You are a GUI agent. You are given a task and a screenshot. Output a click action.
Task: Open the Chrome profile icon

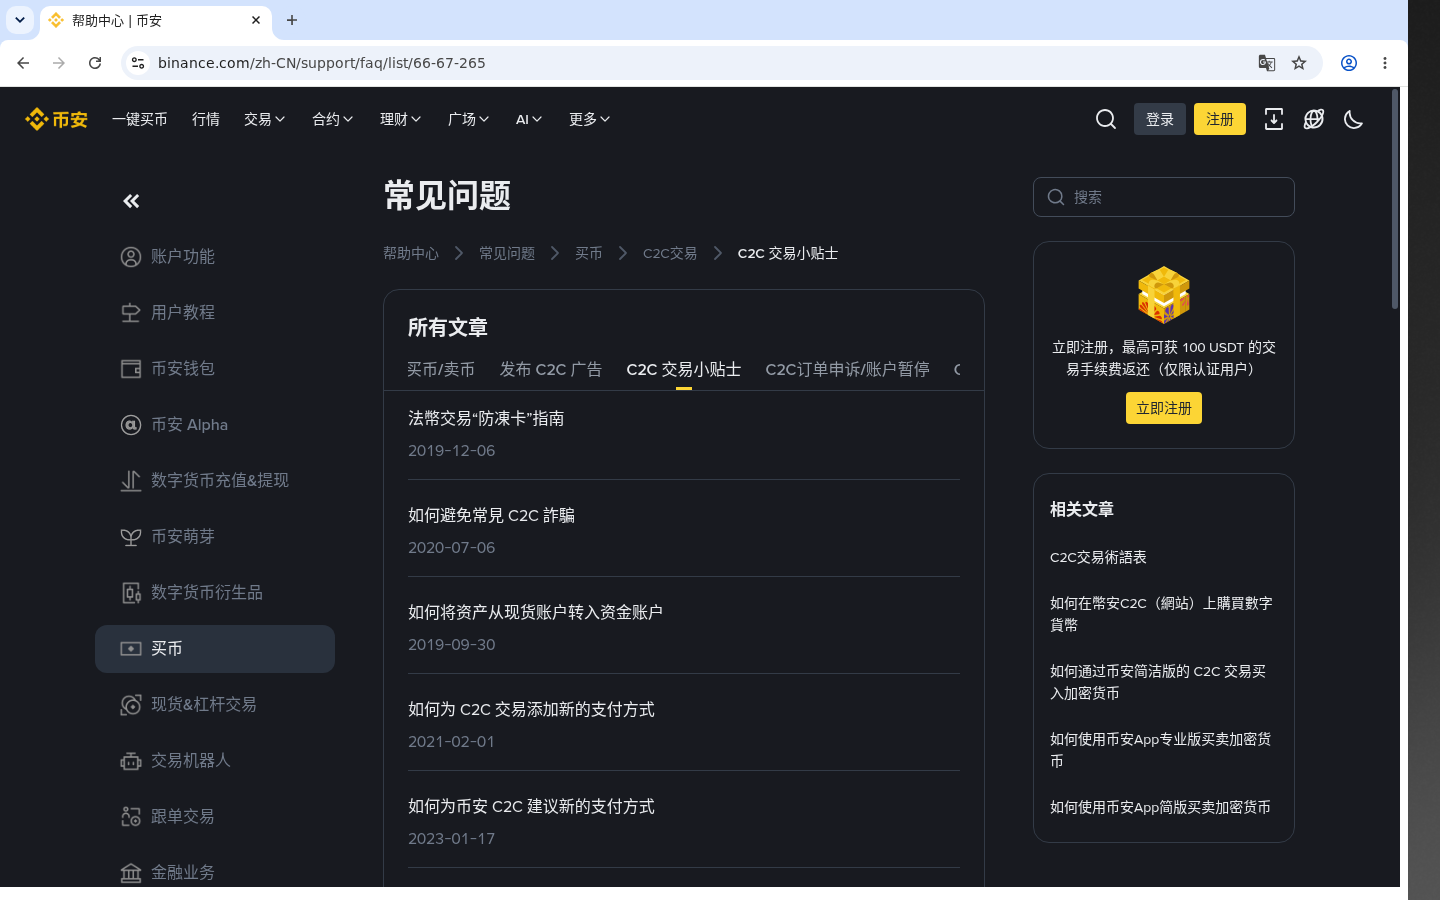coord(1349,63)
